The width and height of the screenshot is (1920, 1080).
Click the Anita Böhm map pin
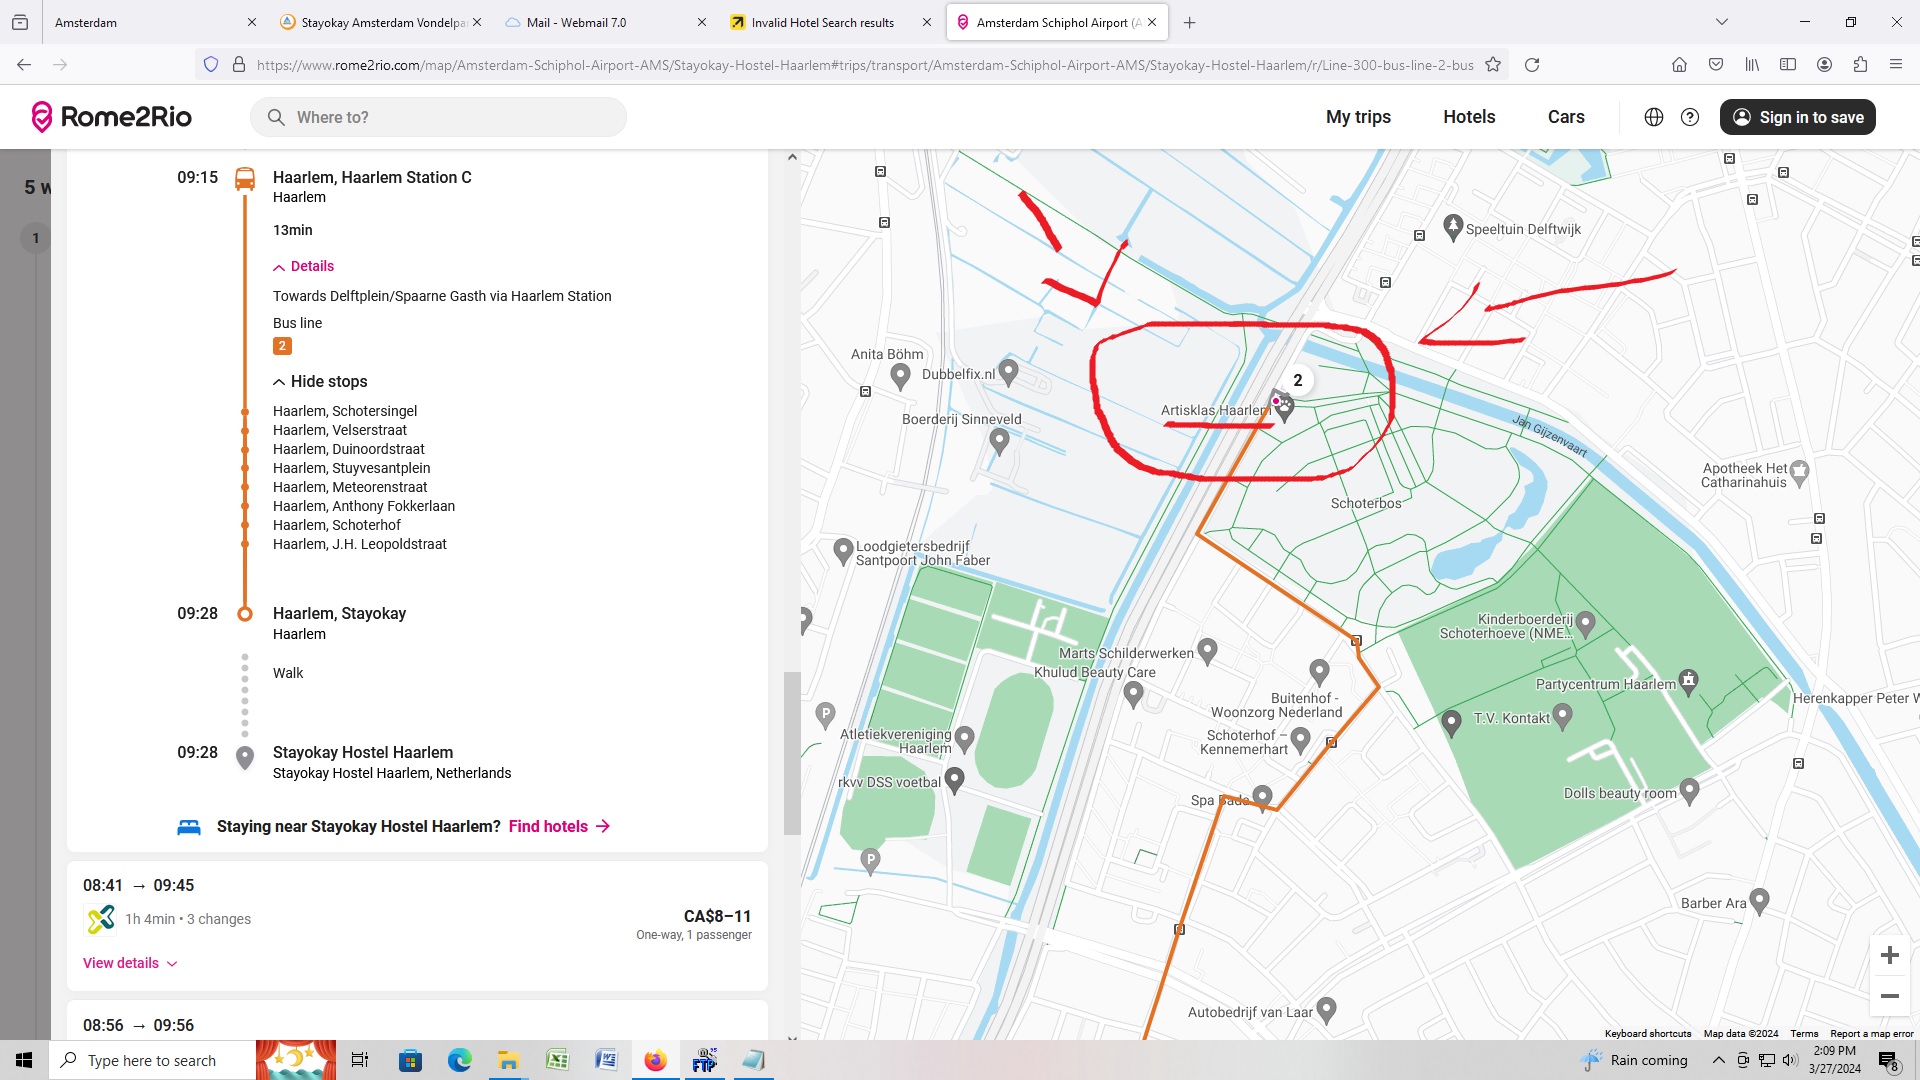(900, 376)
